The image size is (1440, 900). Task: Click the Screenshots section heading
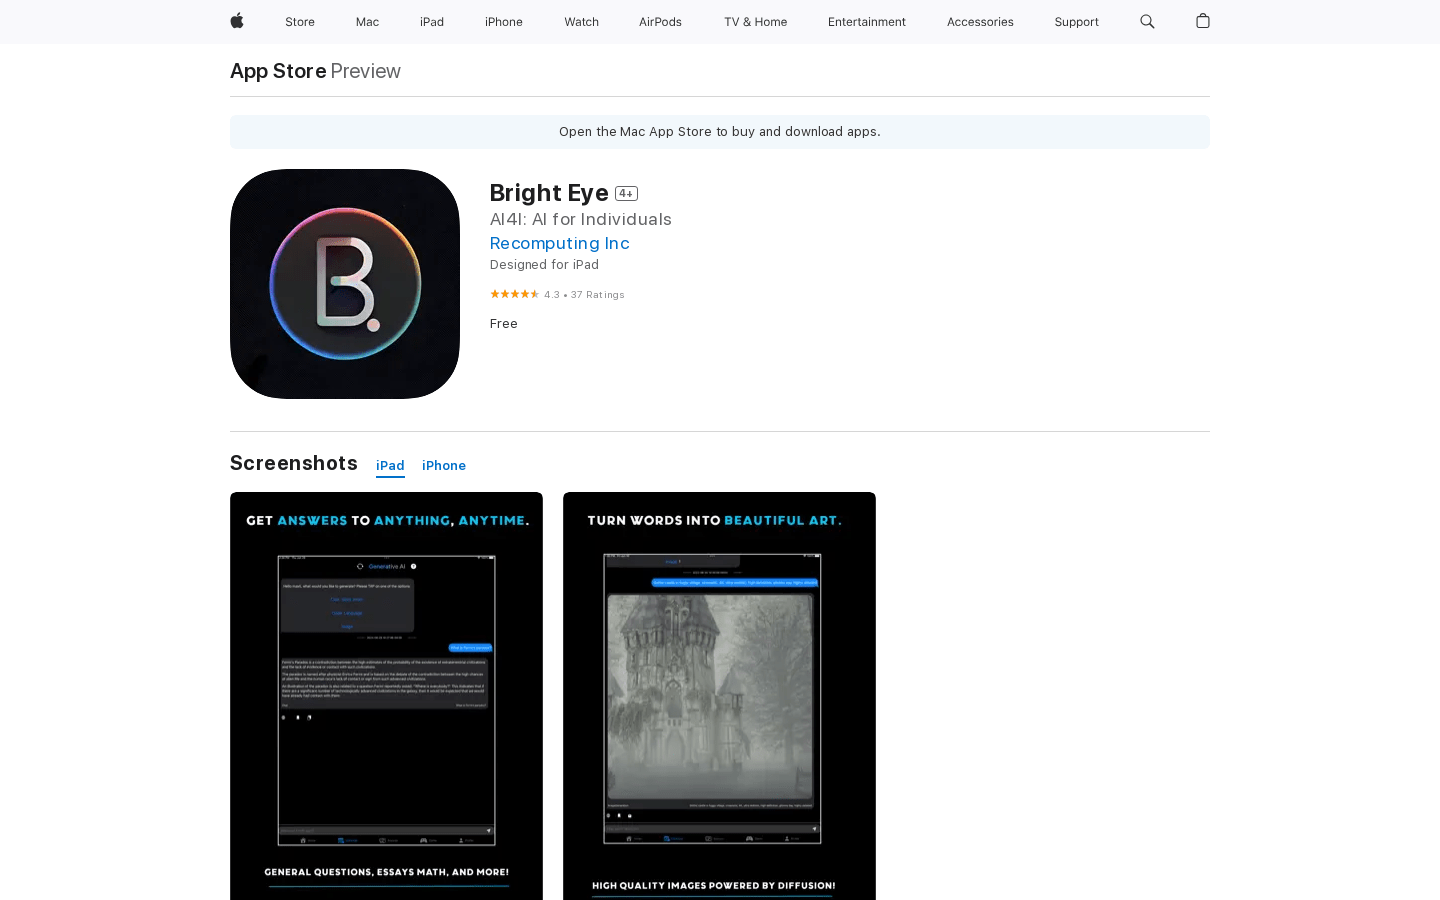click(294, 463)
